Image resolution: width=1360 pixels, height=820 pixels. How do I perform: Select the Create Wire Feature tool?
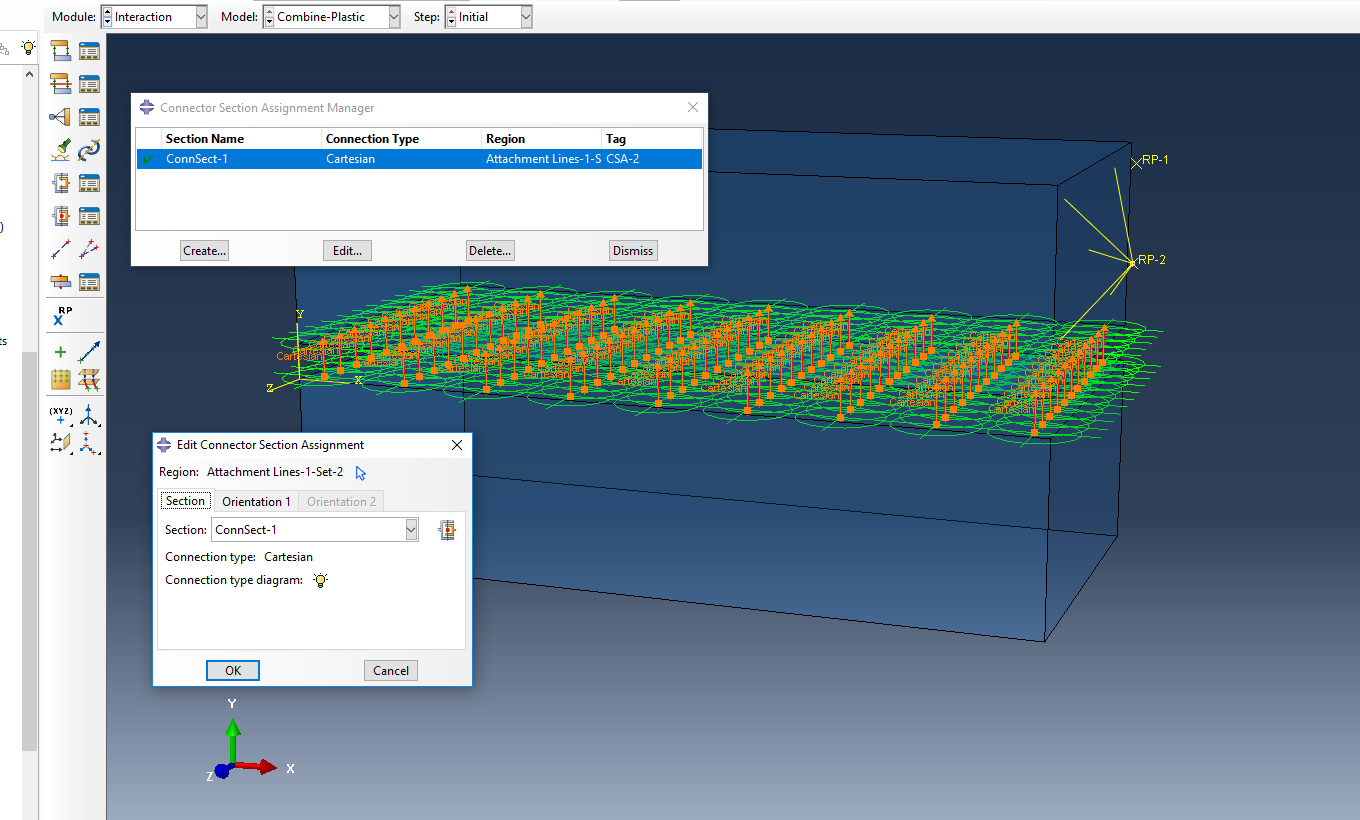click(60, 249)
